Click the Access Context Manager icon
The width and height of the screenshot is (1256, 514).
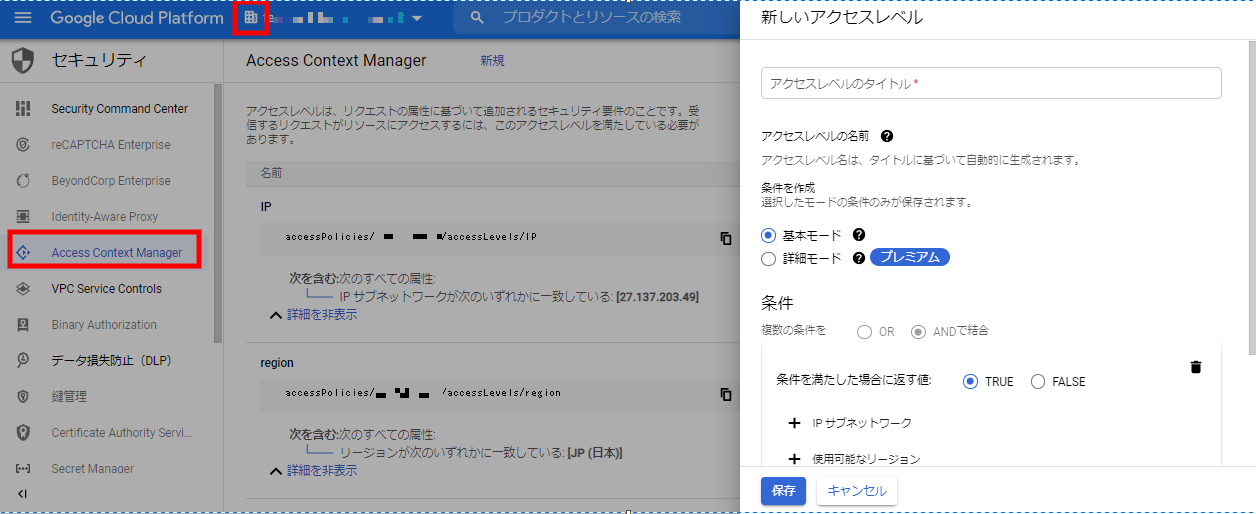[24, 252]
